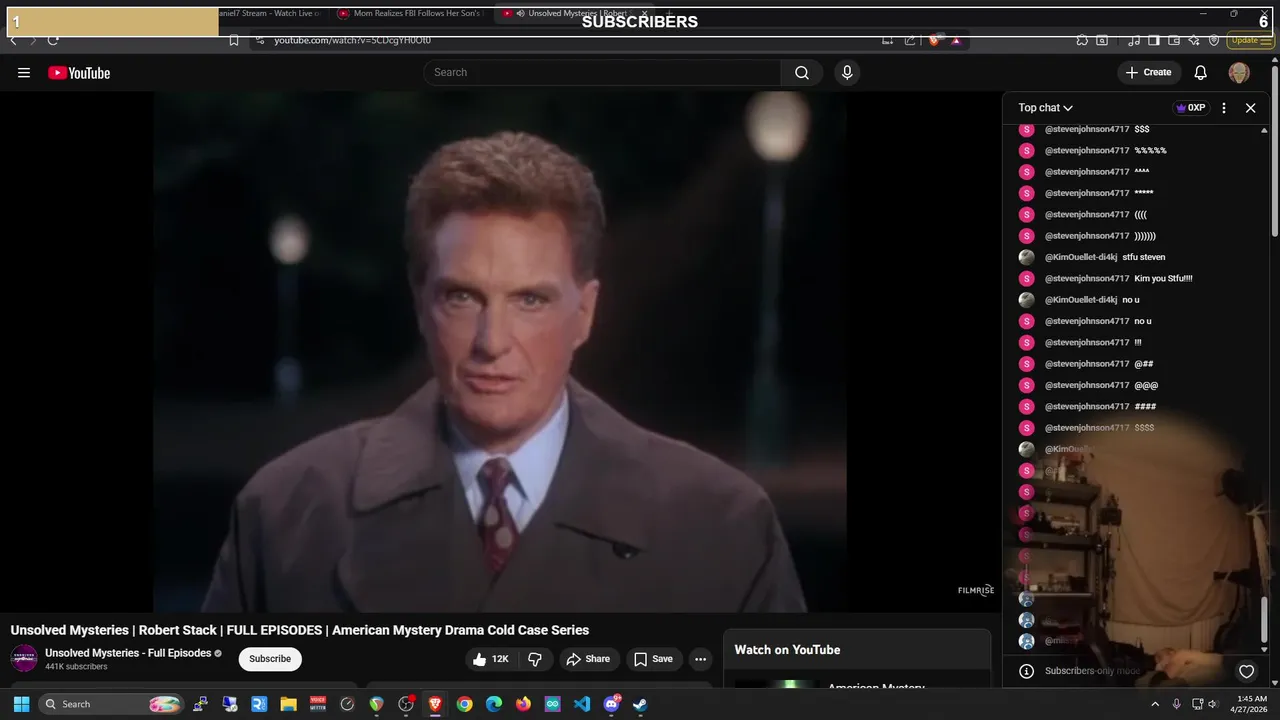Click the chat scrollbar thumb
This screenshot has width=1280, height=720.
(x=1265, y=620)
